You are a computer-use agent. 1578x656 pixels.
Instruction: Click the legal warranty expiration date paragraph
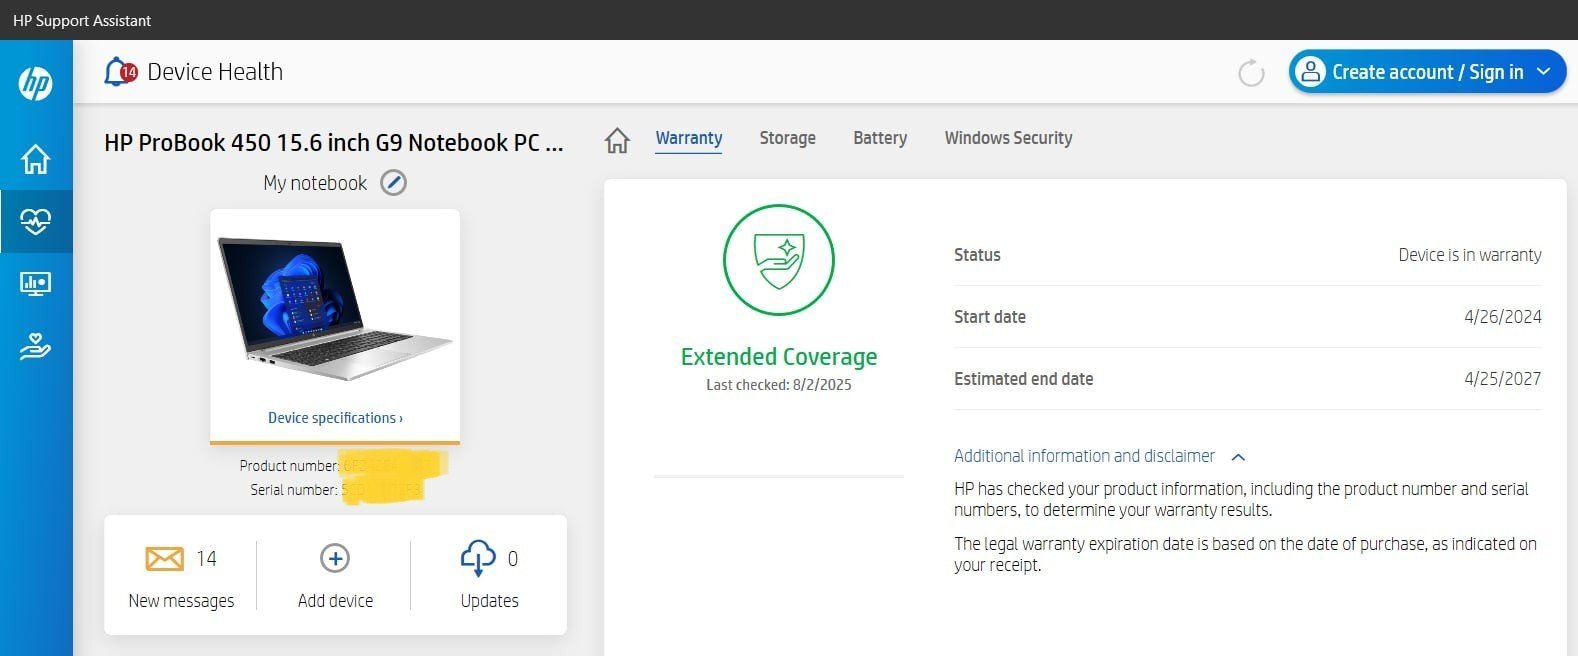click(1245, 554)
